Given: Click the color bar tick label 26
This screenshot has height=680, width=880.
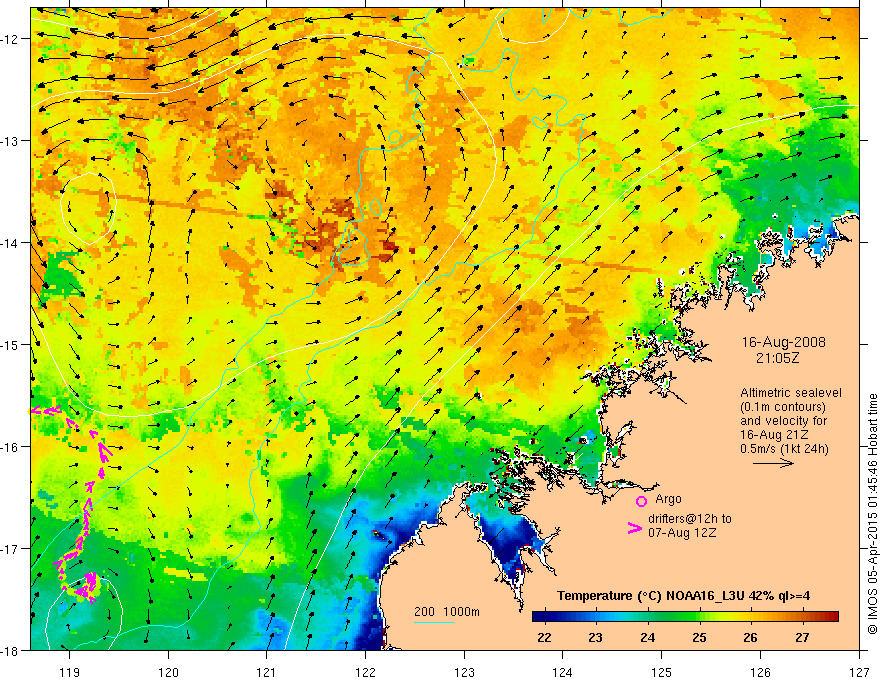Looking at the screenshot, I should [x=750, y=638].
